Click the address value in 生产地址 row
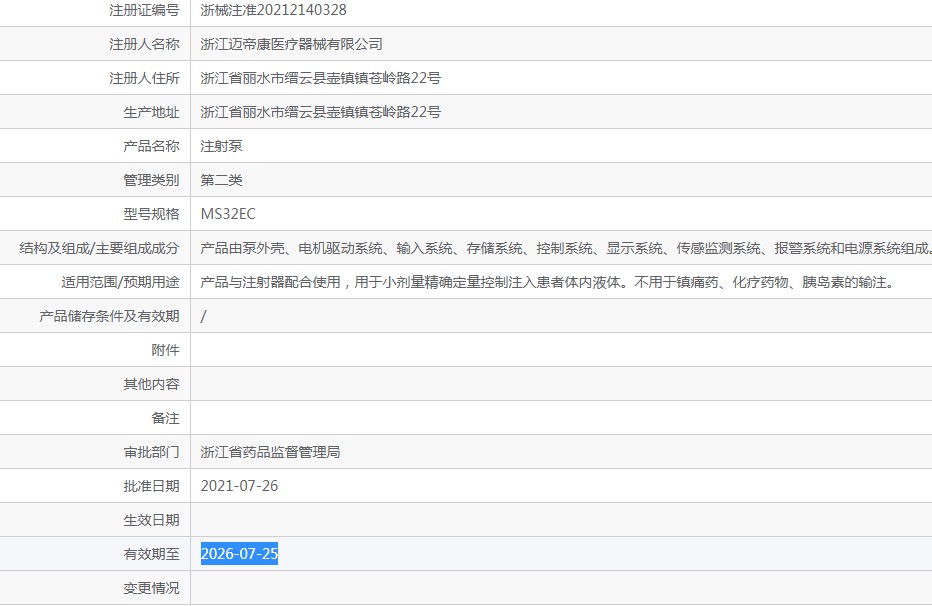This screenshot has height=606, width=932. [320, 112]
